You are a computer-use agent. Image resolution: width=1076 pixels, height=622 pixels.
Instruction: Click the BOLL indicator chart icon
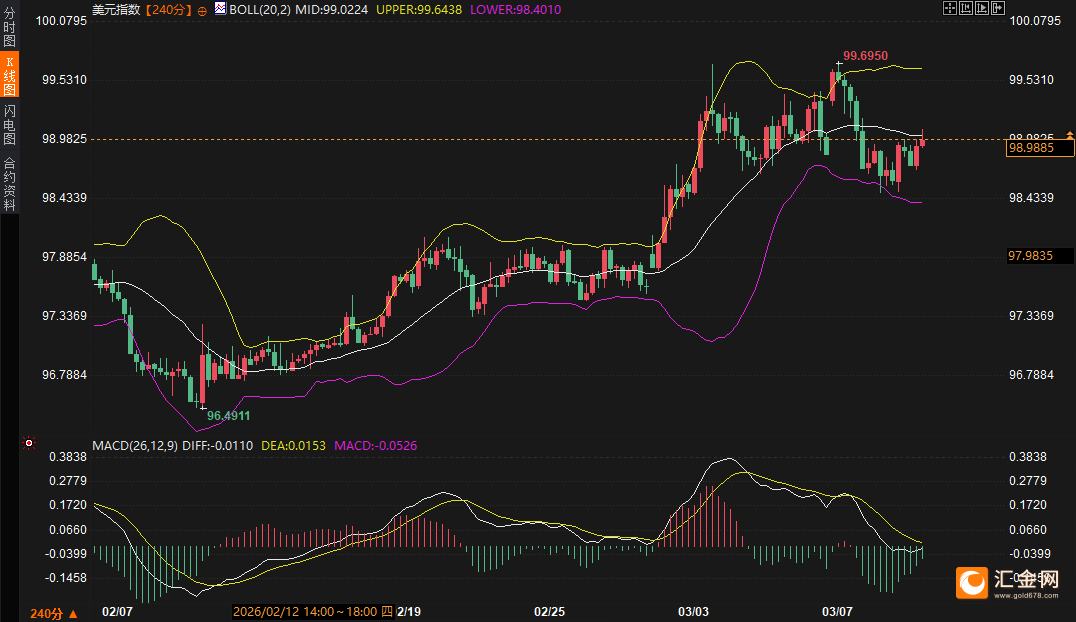220,9
